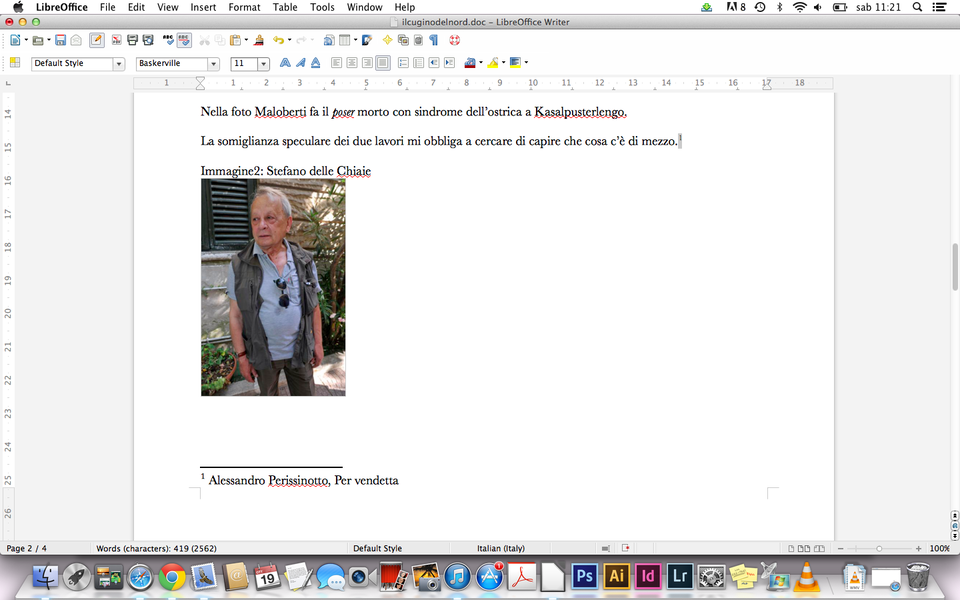The width and height of the screenshot is (960, 600).
Task: Click the LibreOffice Help lifebuoy icon
Action: [x=454, y=40]
